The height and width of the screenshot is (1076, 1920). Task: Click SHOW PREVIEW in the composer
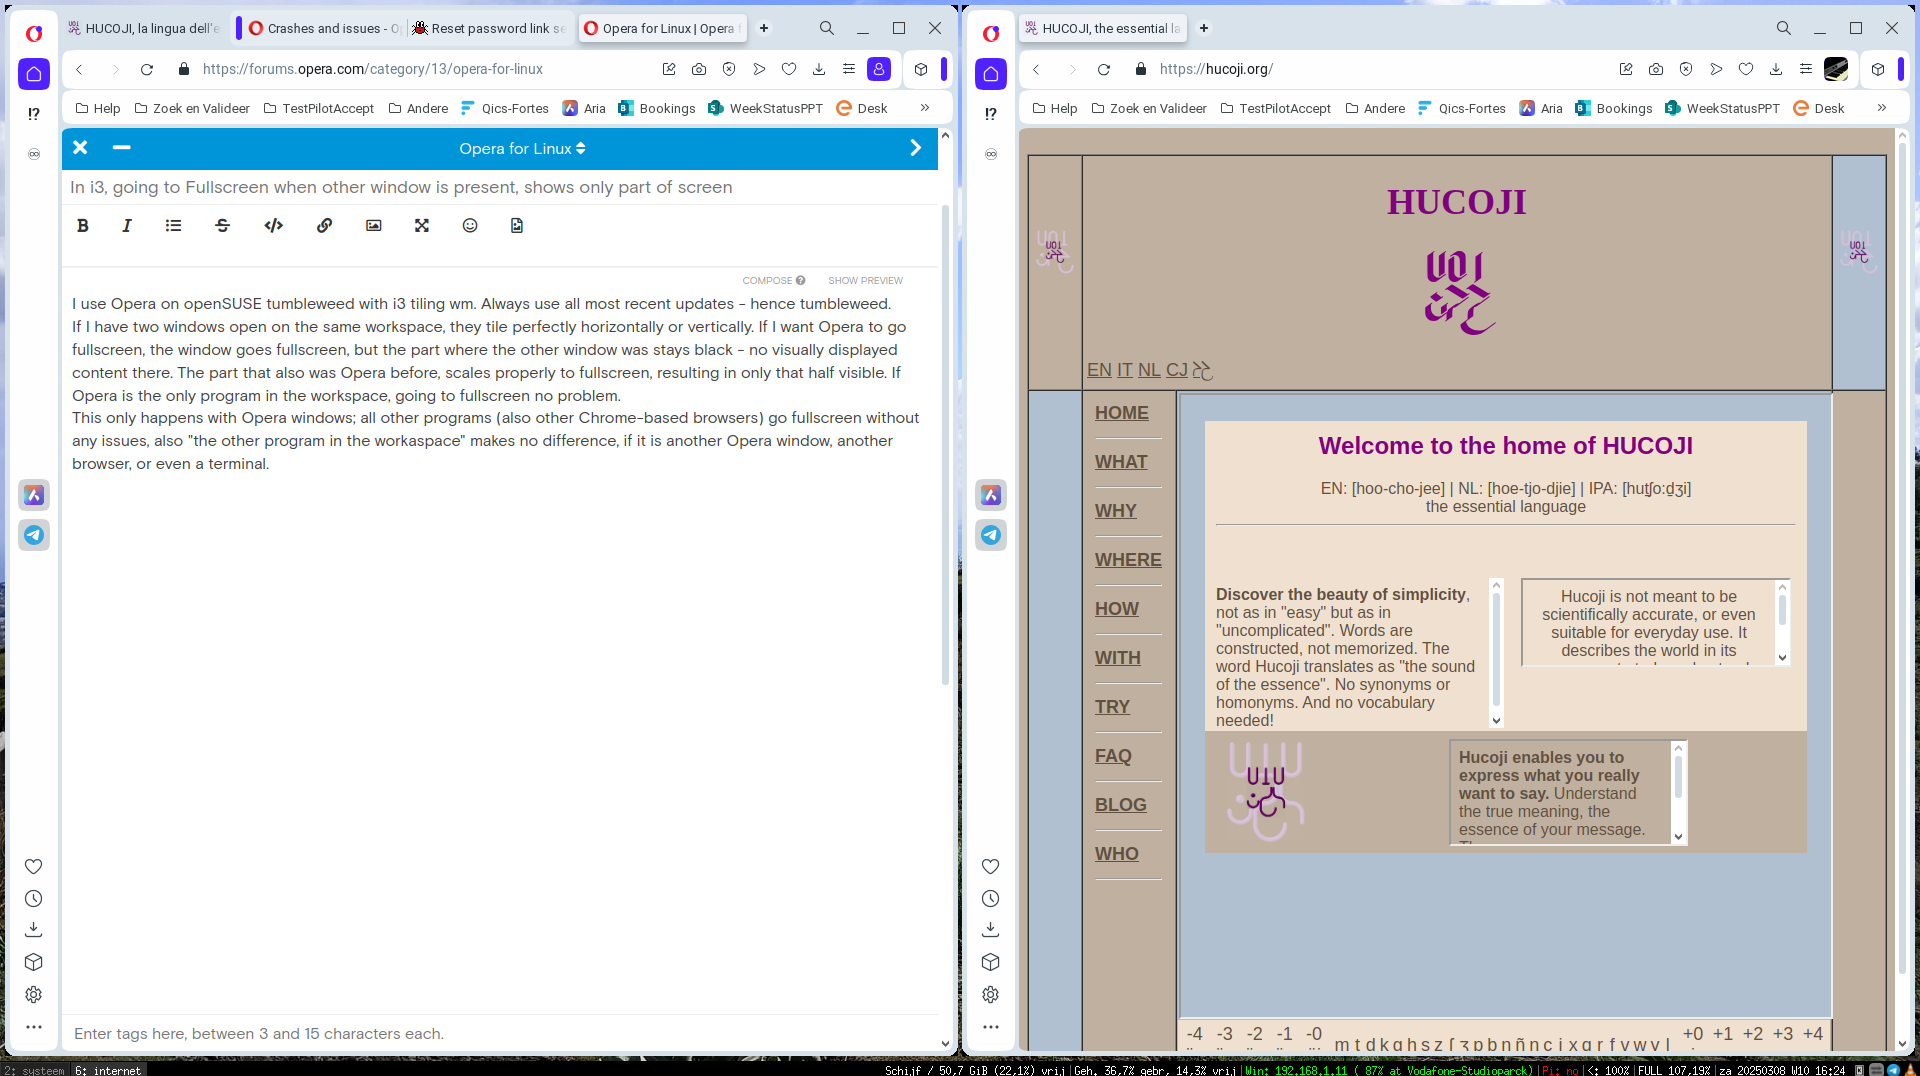tap(865, 281)
